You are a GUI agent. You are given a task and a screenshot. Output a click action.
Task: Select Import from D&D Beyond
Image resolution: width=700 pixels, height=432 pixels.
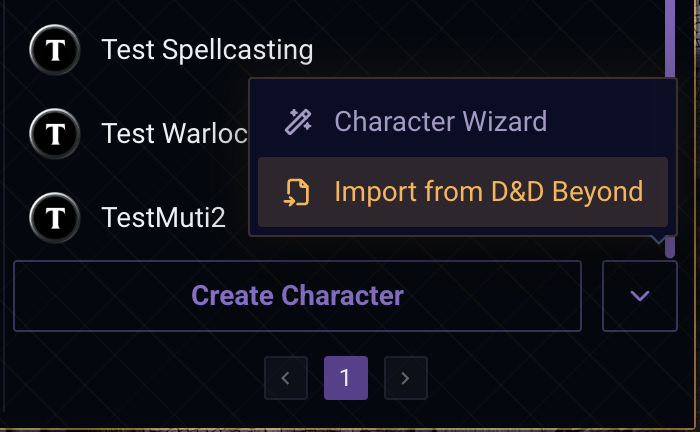488,192
